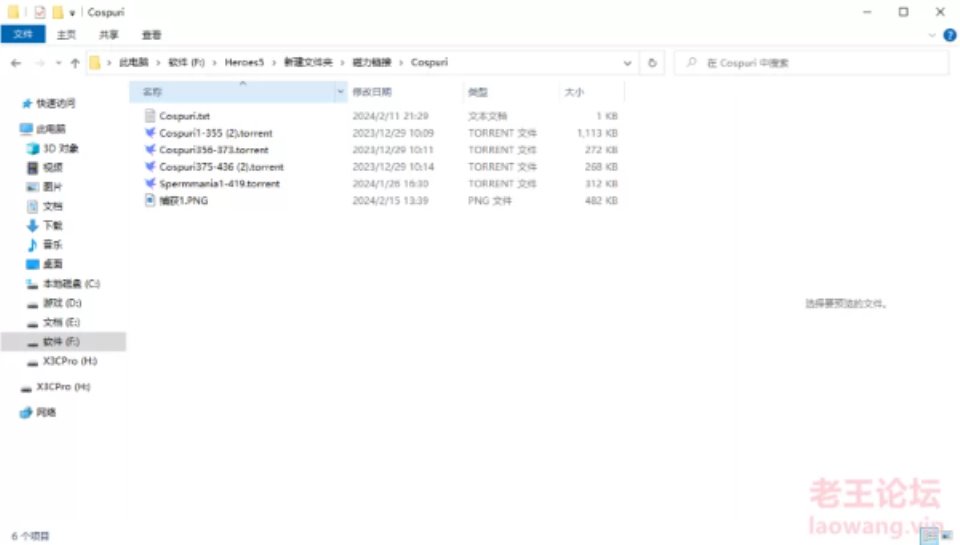Open X3CPro (H:) under 此电脑
The height and width of the screenshot is (545, 960).
(70, 361)
